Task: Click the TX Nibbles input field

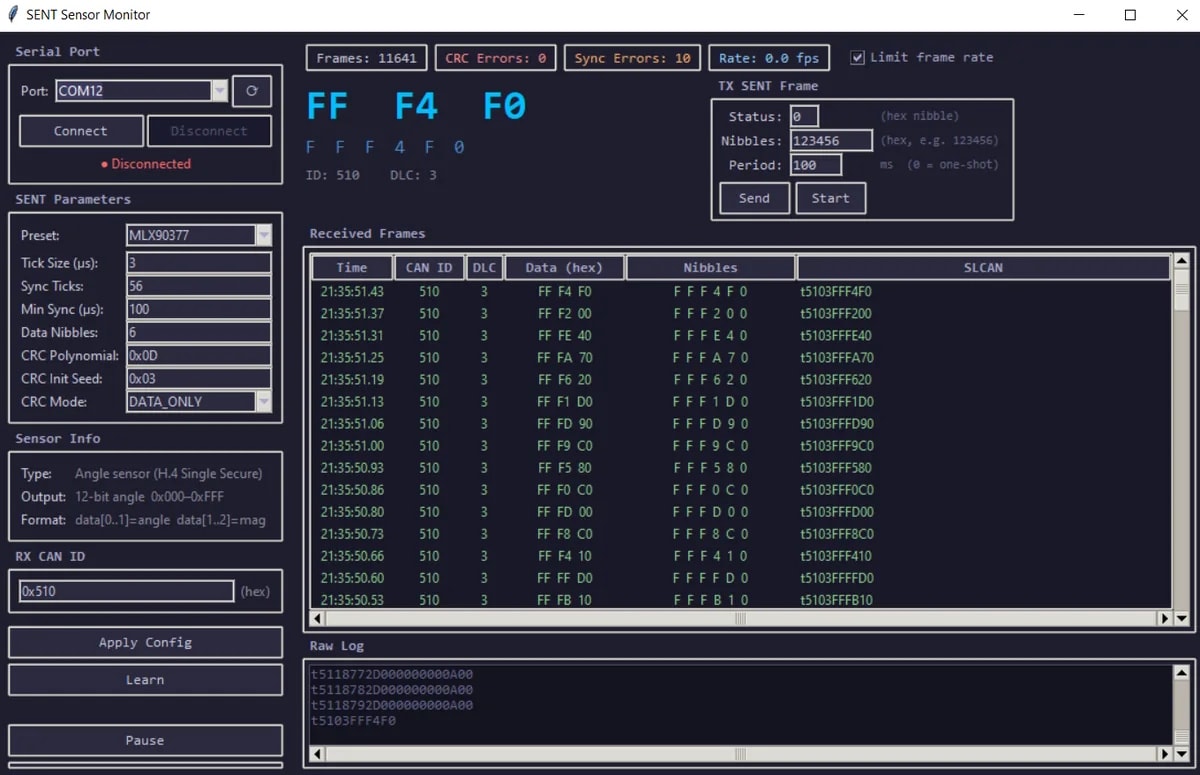Action: tap(831, 141)
